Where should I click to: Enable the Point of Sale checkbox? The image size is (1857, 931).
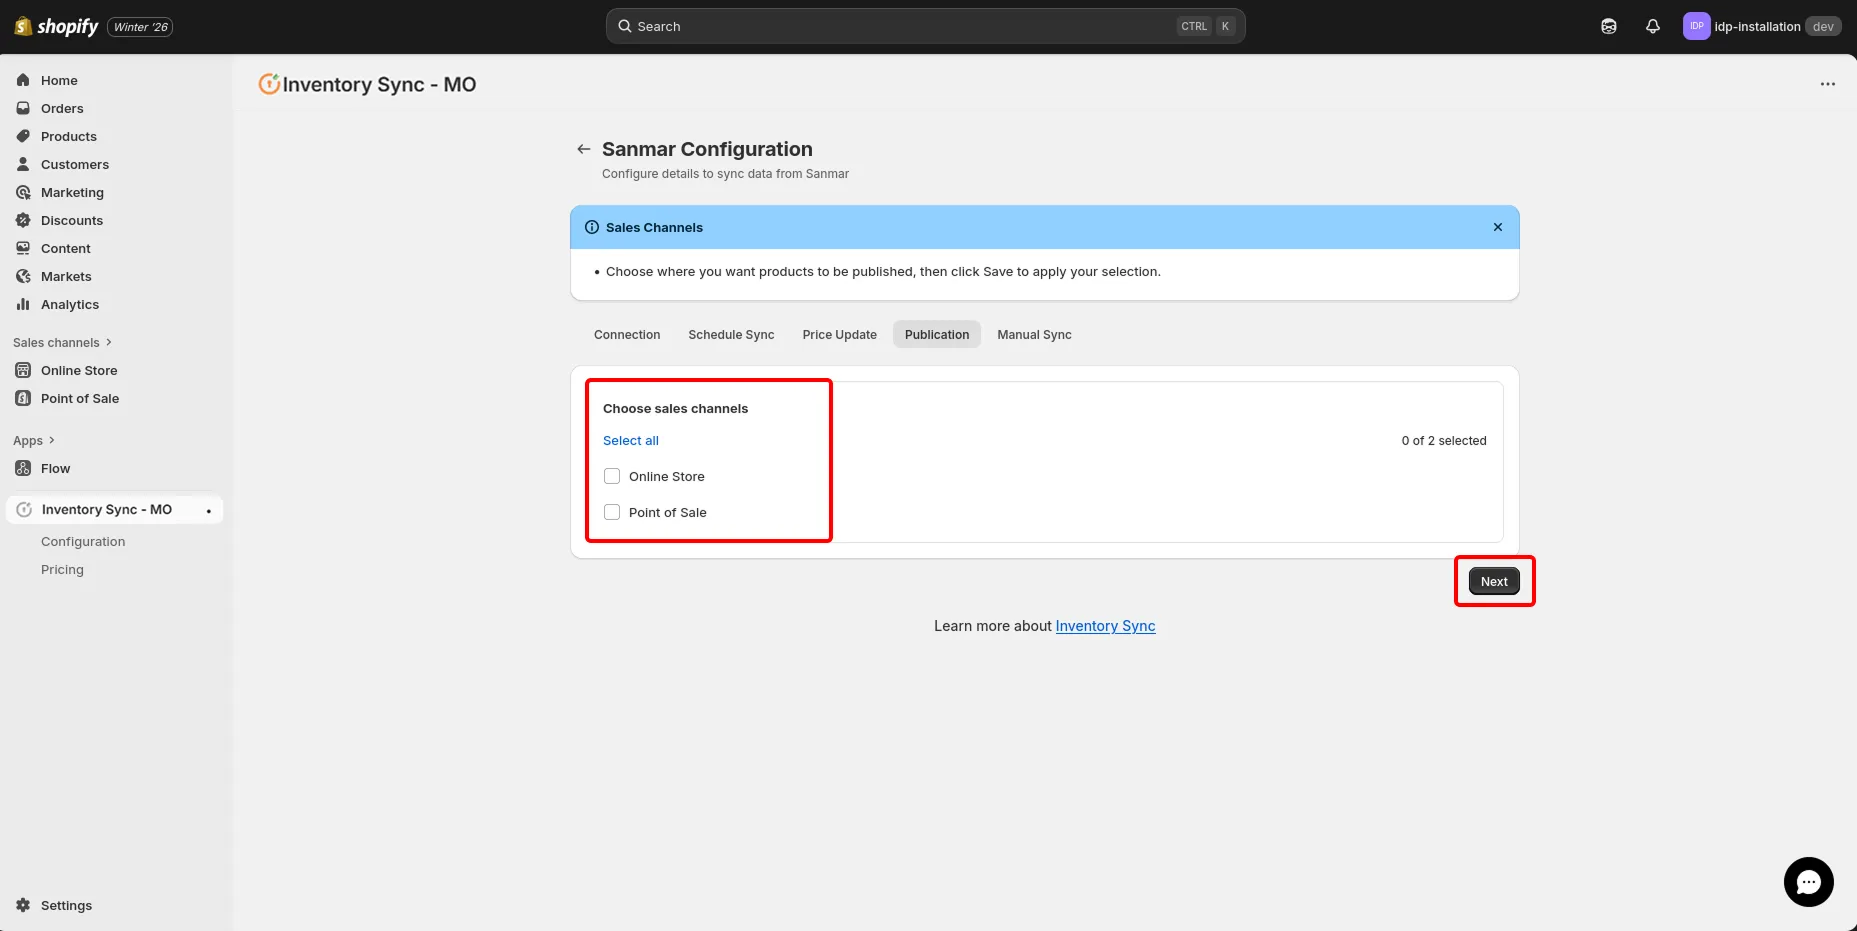click(611, 512)
